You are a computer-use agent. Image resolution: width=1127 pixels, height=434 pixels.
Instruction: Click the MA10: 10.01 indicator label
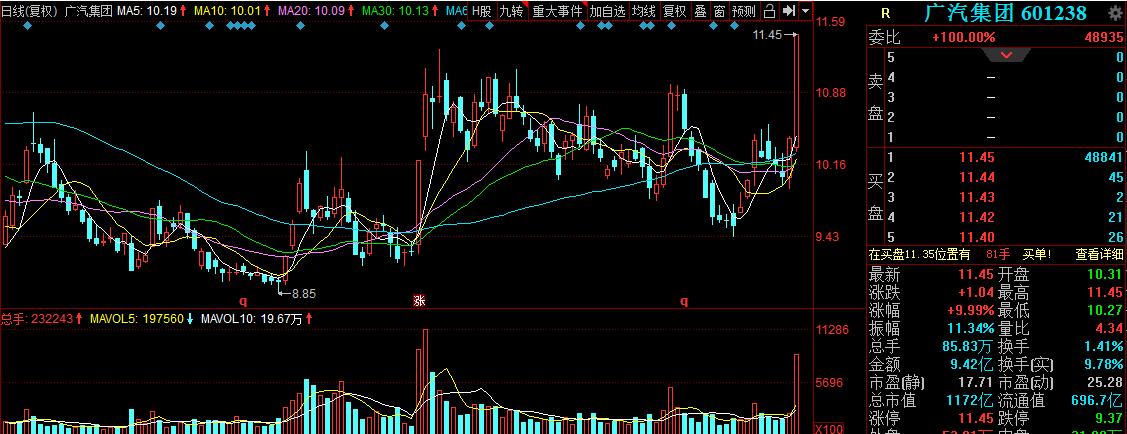tap(226, 11)
